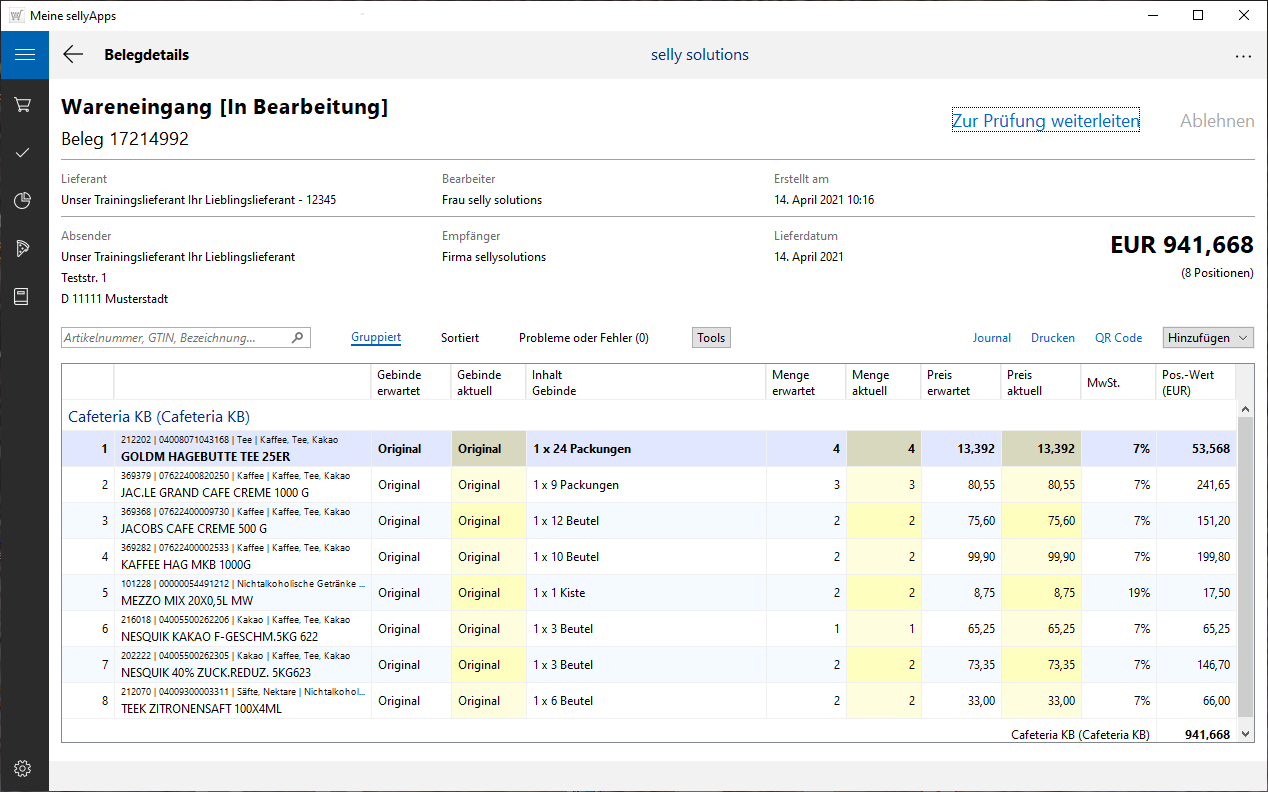Click Zur Prüfung weiterleiten link
The width and height of the screenshot is (1268, 792).
(x=1045, y=121)
